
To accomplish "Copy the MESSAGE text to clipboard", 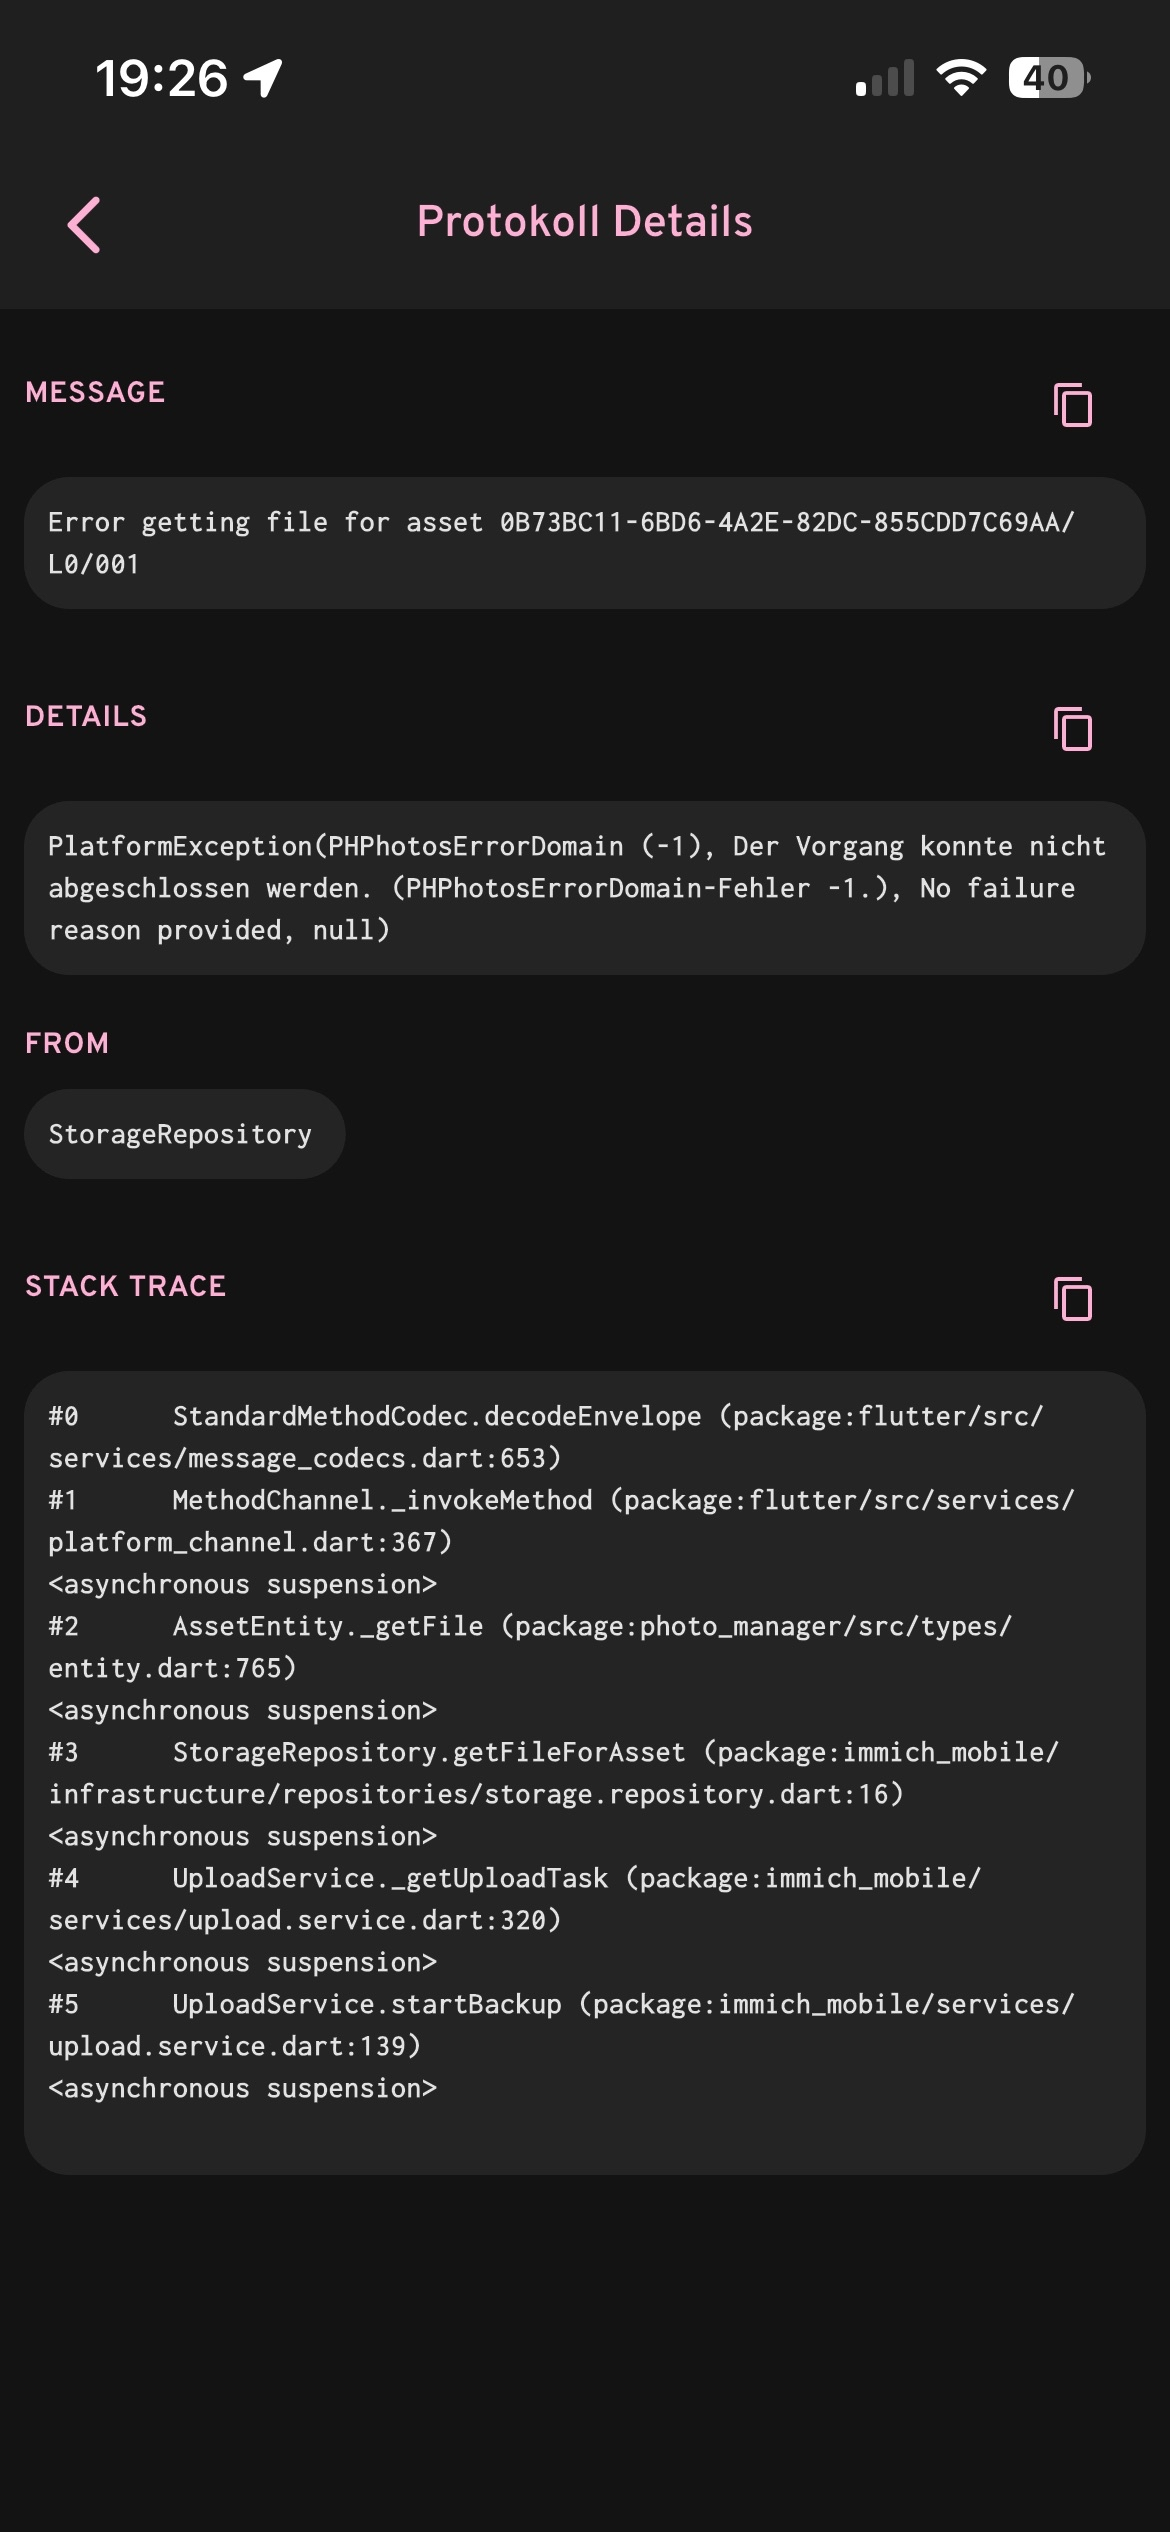I will click(x=1072, y=405).
